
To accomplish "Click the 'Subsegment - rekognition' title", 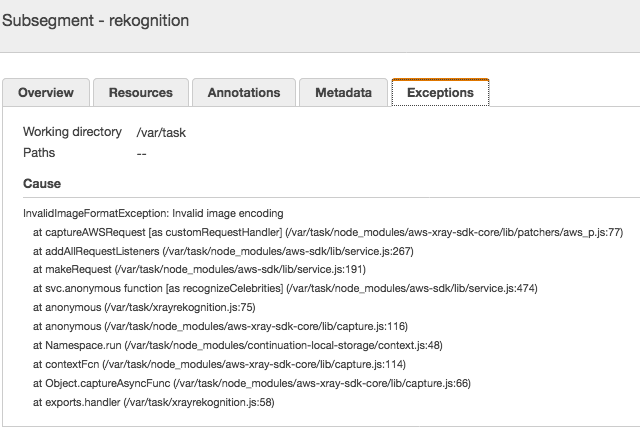I will click(96, 20).
